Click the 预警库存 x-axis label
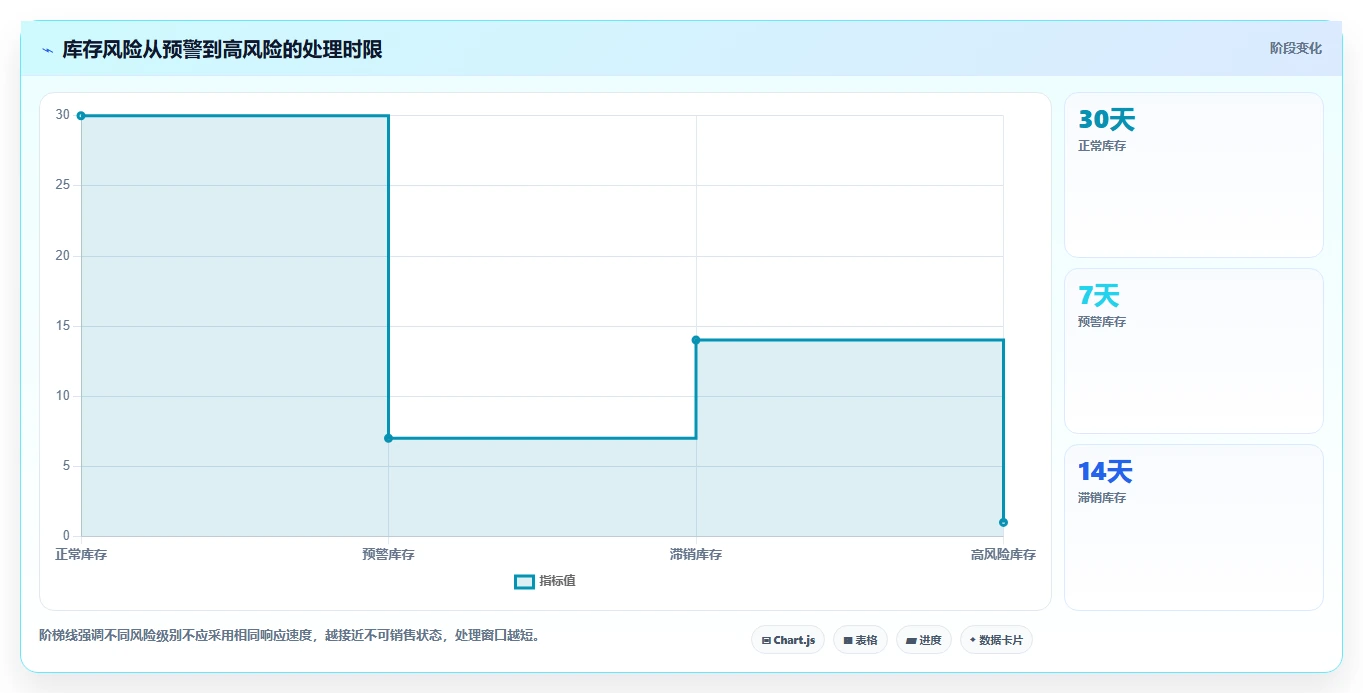 388,554
